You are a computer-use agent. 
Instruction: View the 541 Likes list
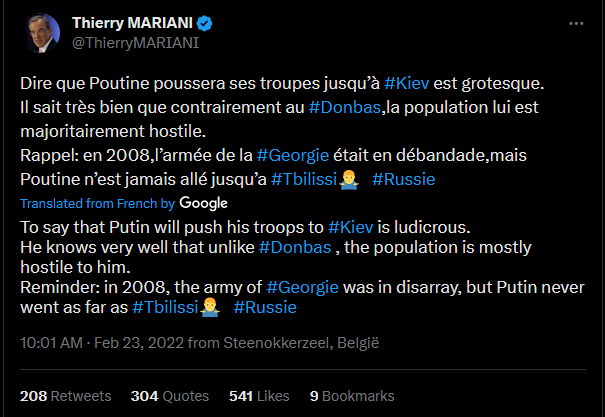point(259,396)
